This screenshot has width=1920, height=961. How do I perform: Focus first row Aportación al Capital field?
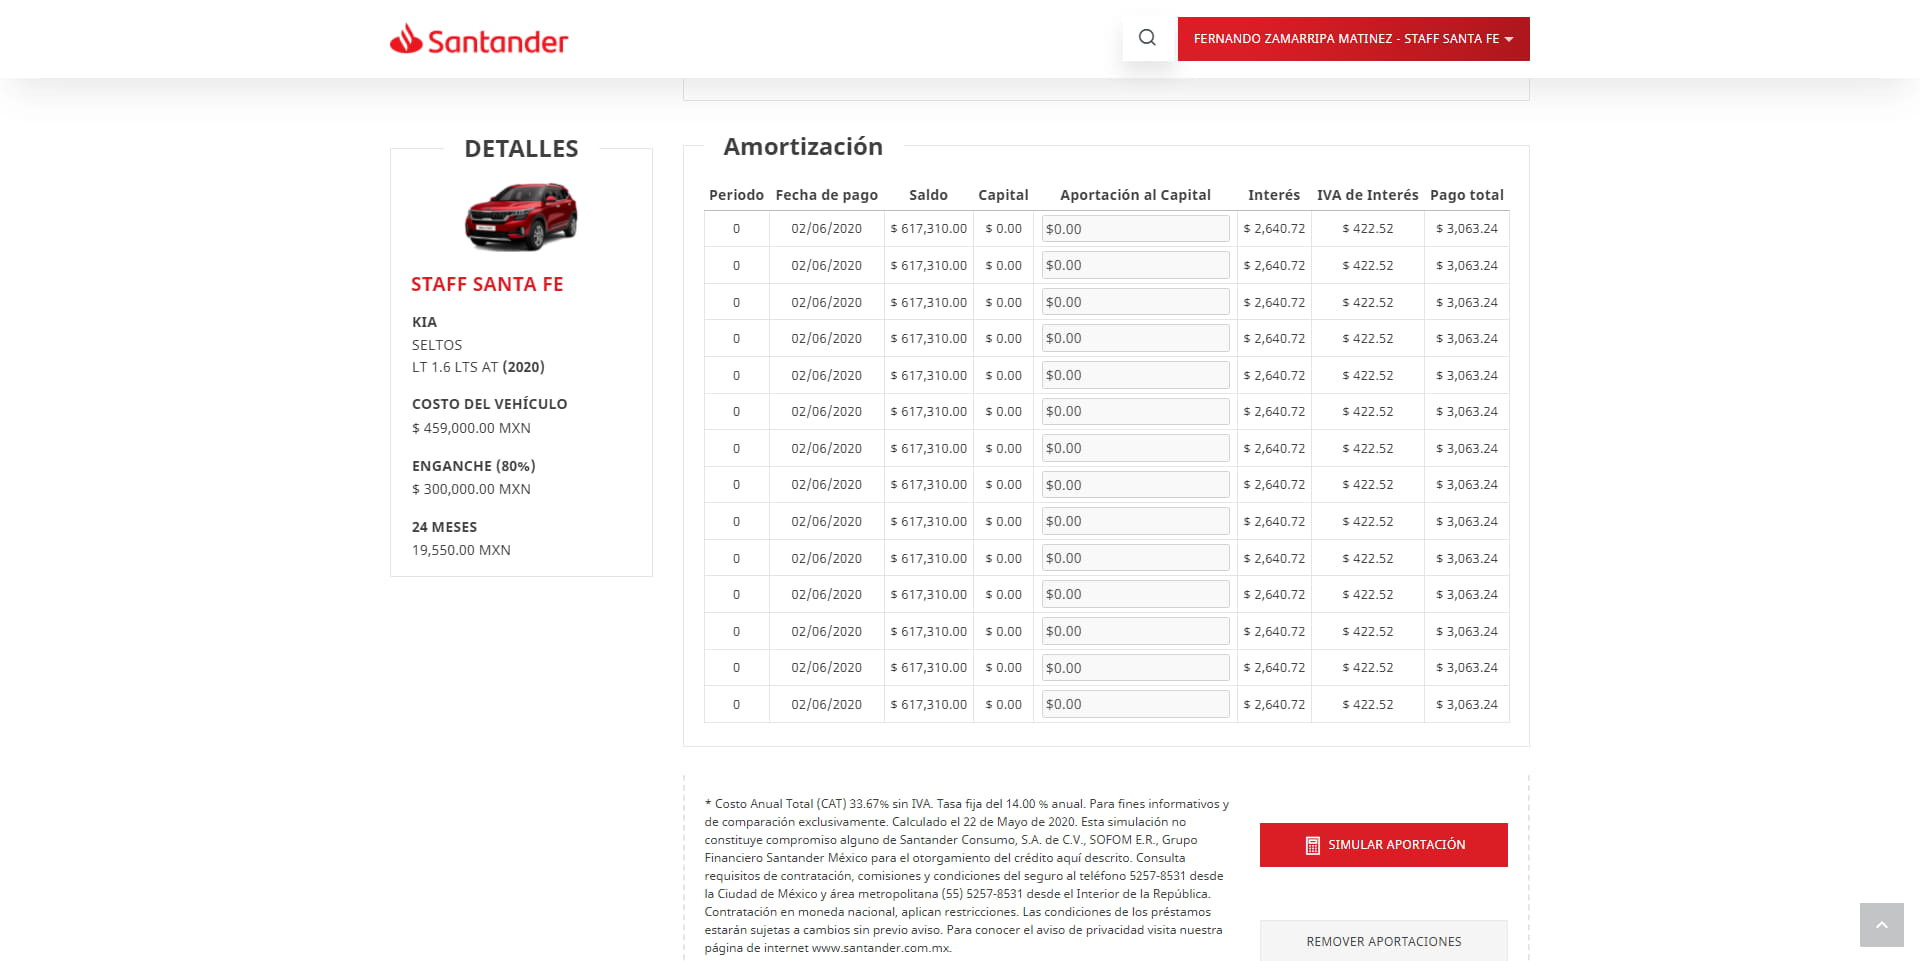[x=1135, y=229]
